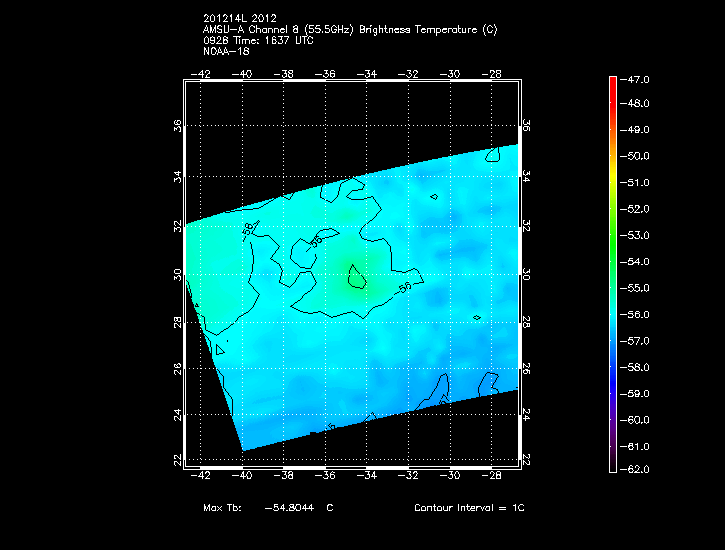Click the AMSU-A Channel 8 Brightness Temperature title

coord(349,30)
